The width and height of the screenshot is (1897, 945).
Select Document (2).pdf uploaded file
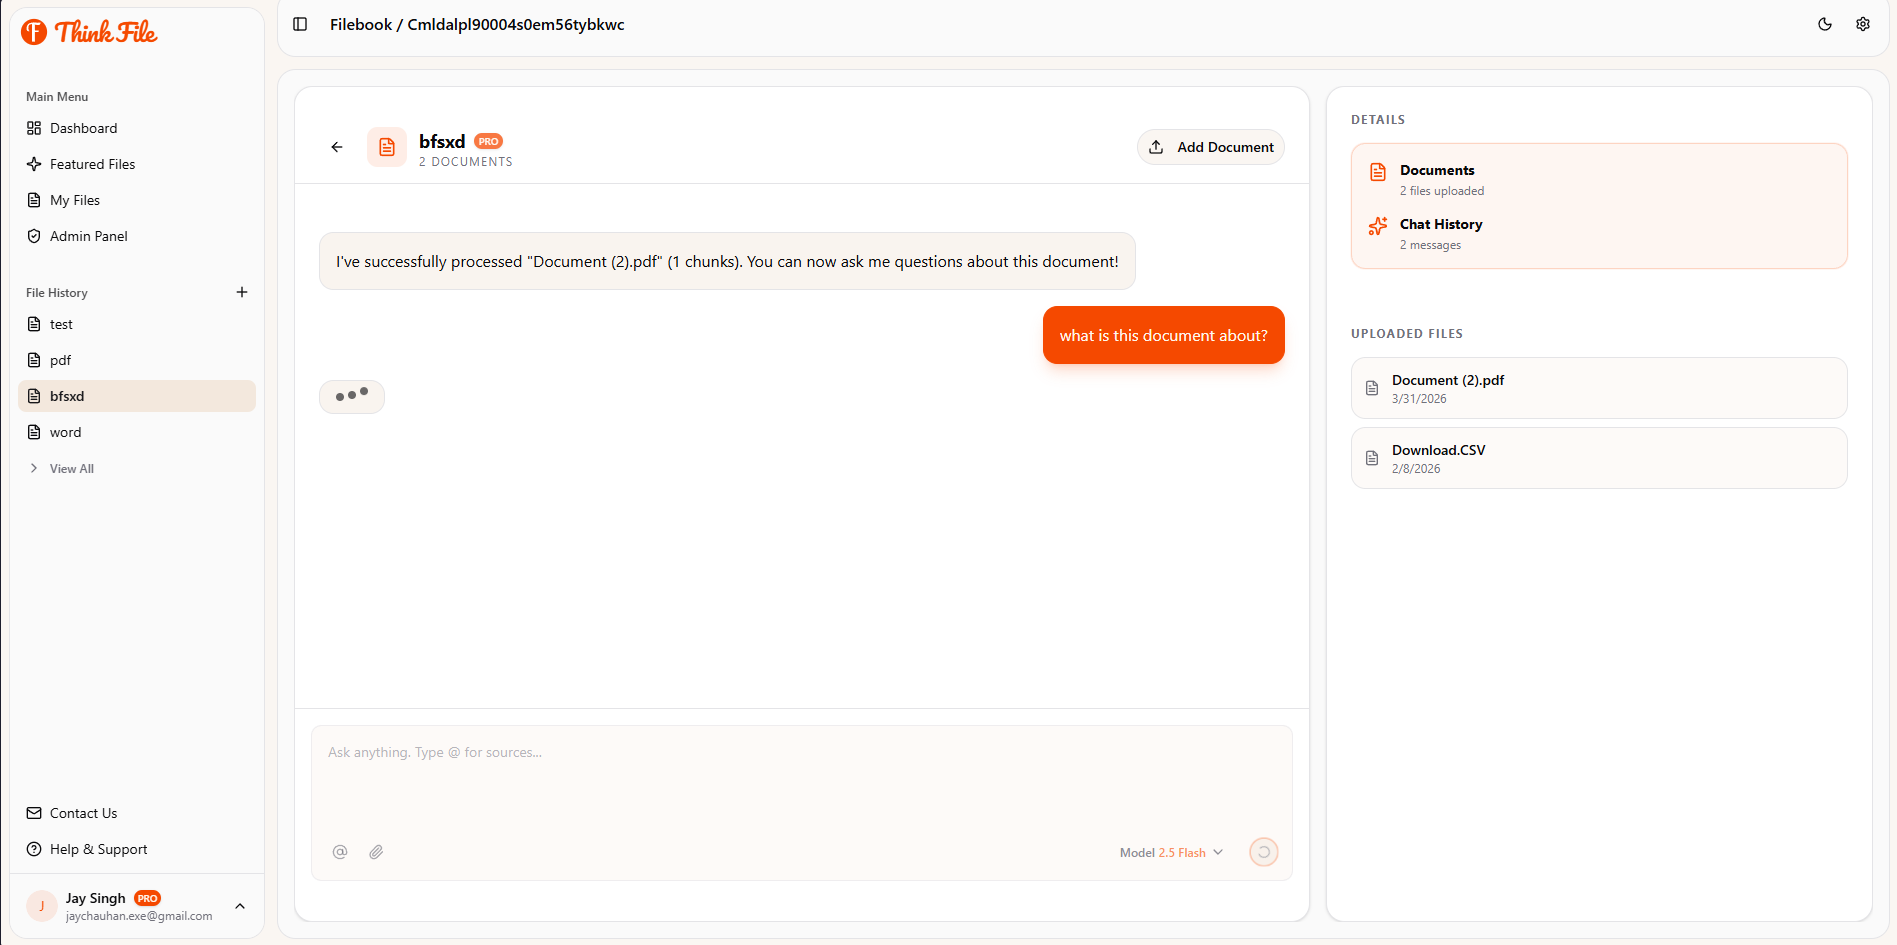coord(1599,388)
